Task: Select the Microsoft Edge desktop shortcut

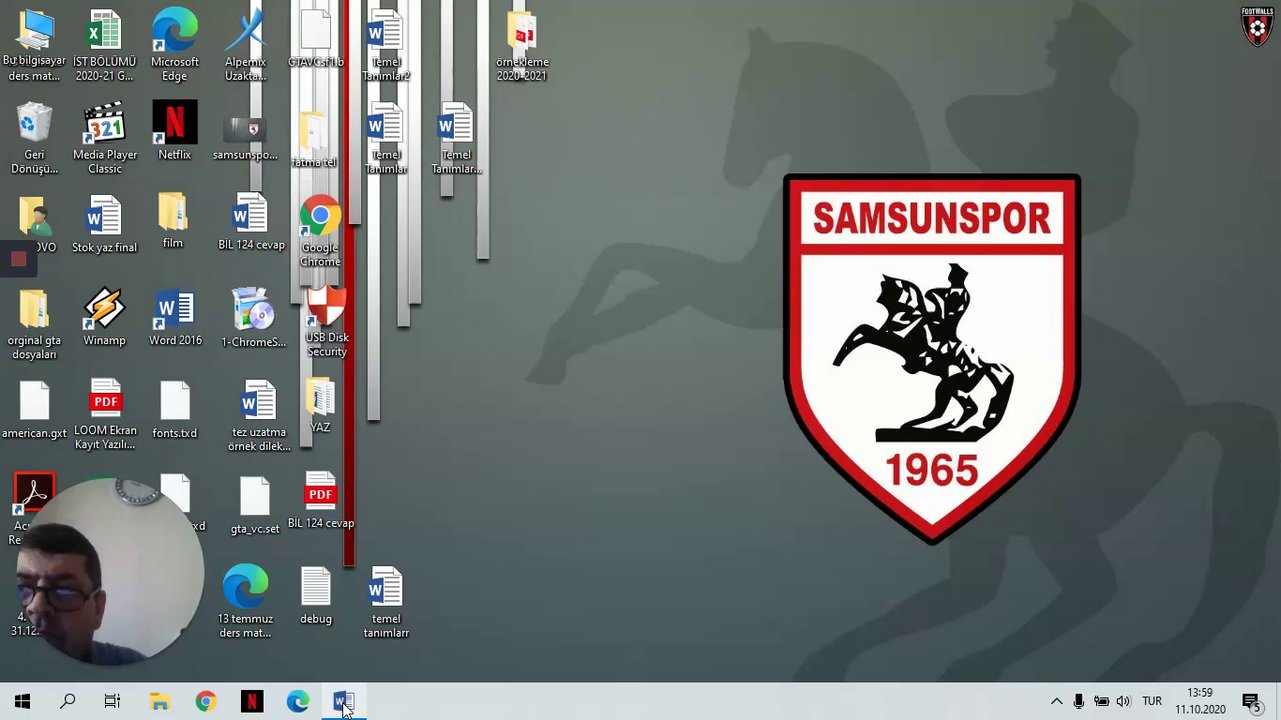Action: [x=174, y=46]
